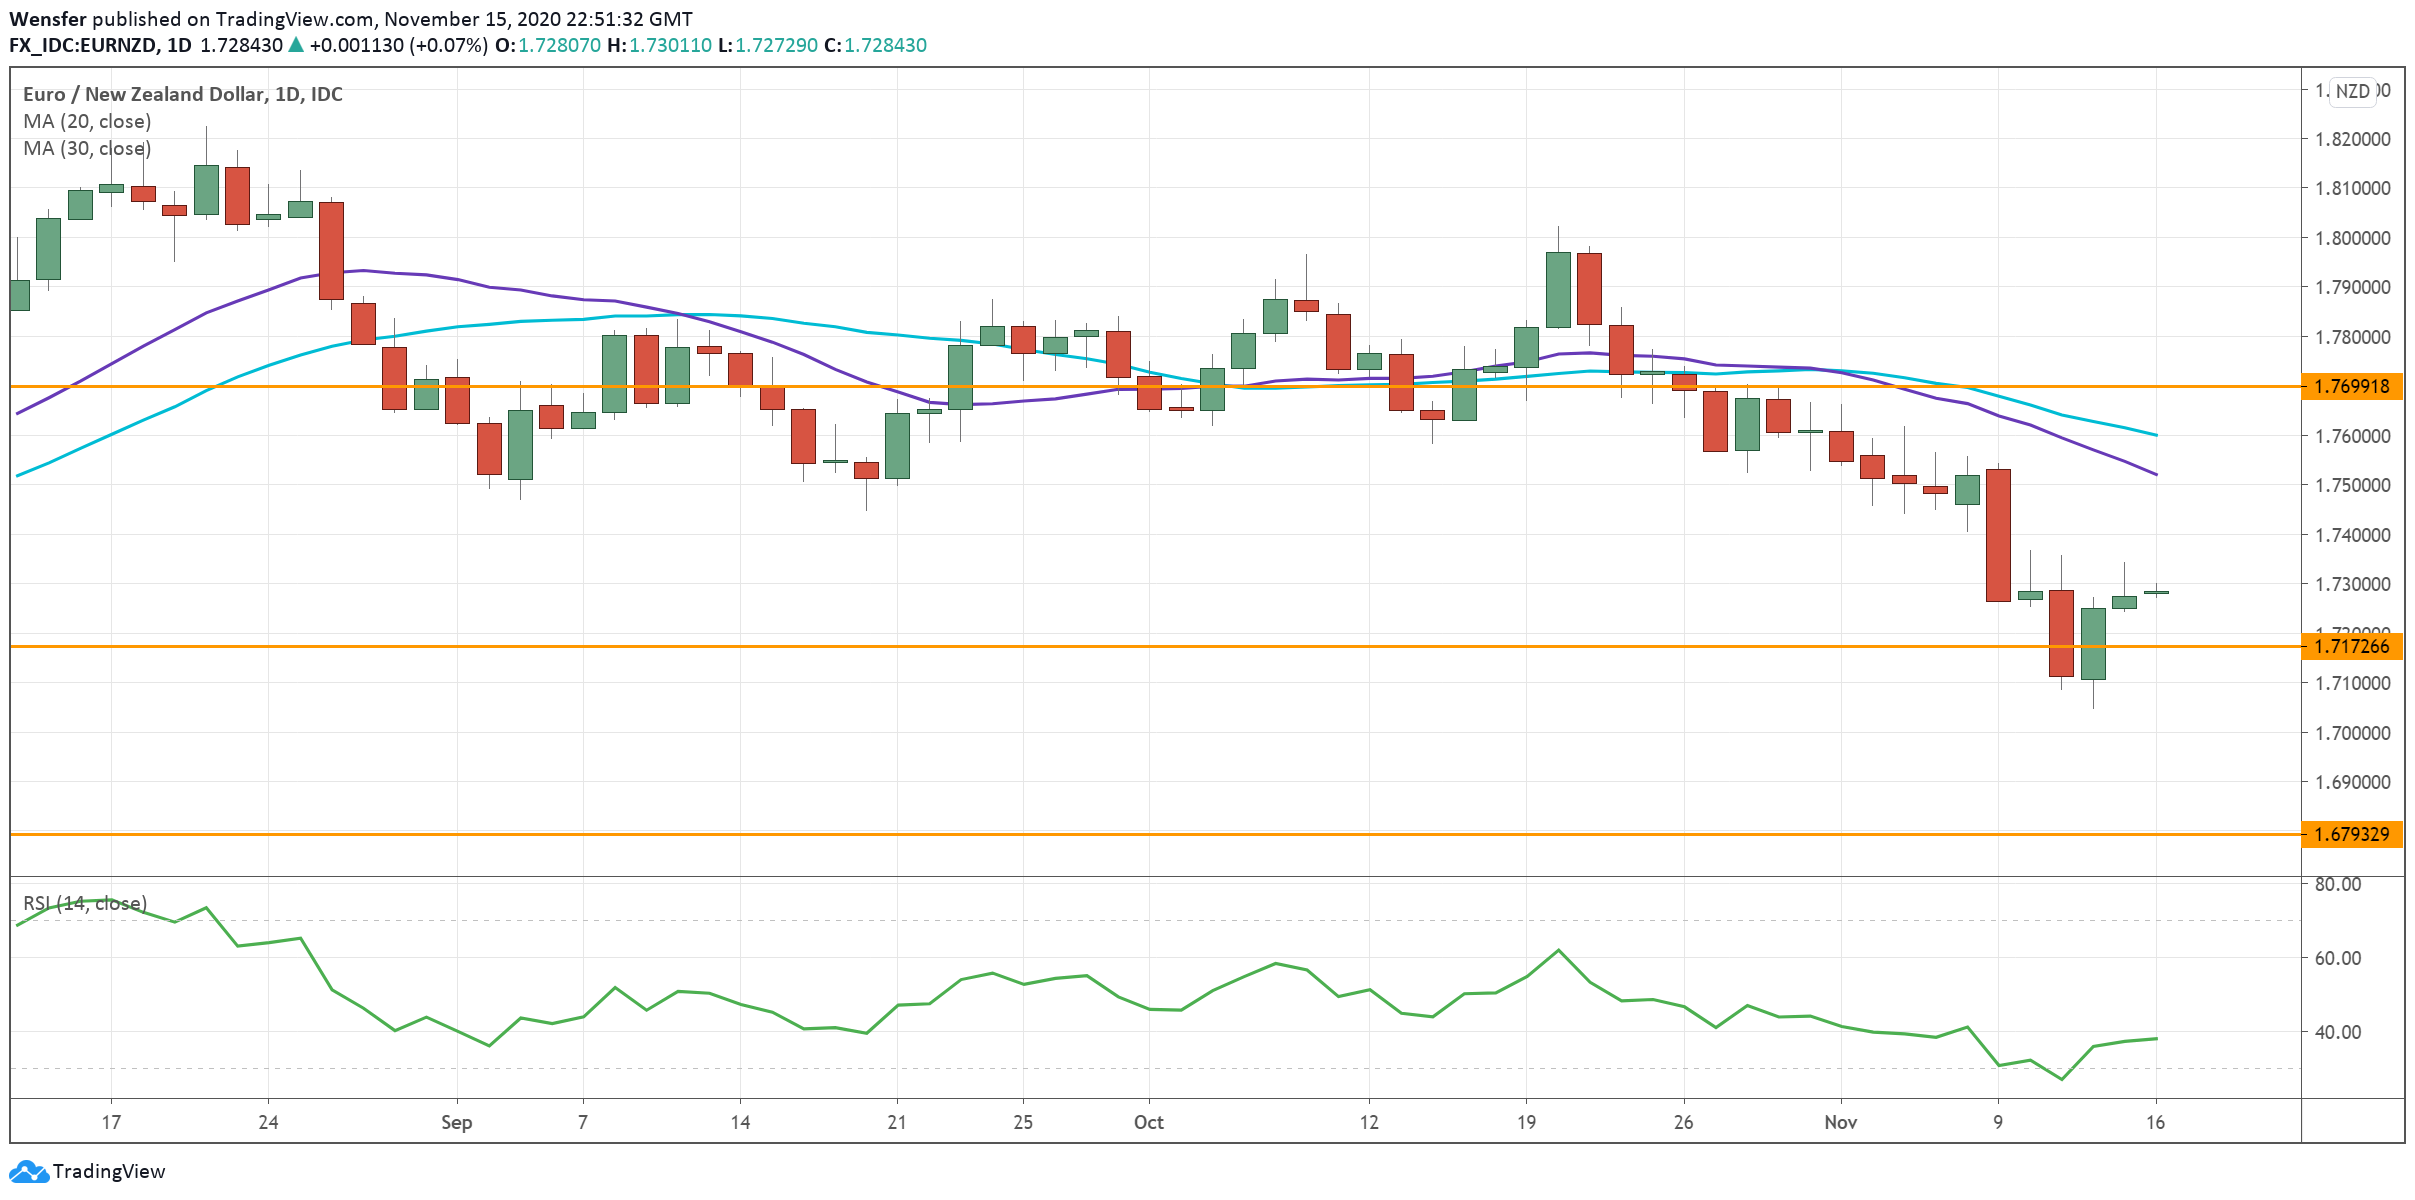Click the Sep label on time axis
This screenshot has width=2415, height=1200.
(x=456, y=1122)
